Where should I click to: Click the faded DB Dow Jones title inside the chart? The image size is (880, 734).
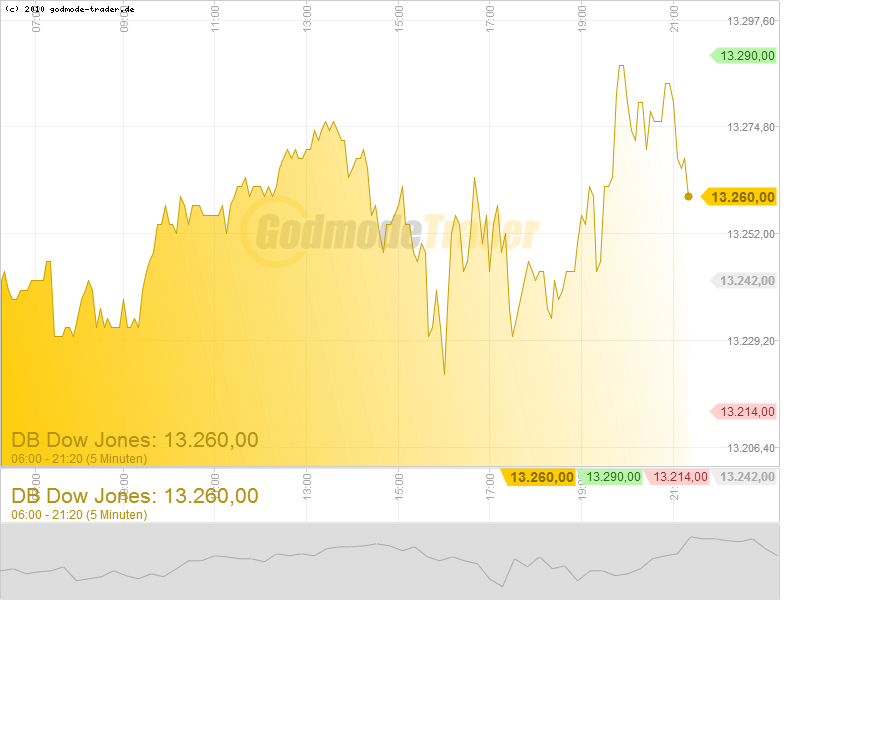click(134, 440)
